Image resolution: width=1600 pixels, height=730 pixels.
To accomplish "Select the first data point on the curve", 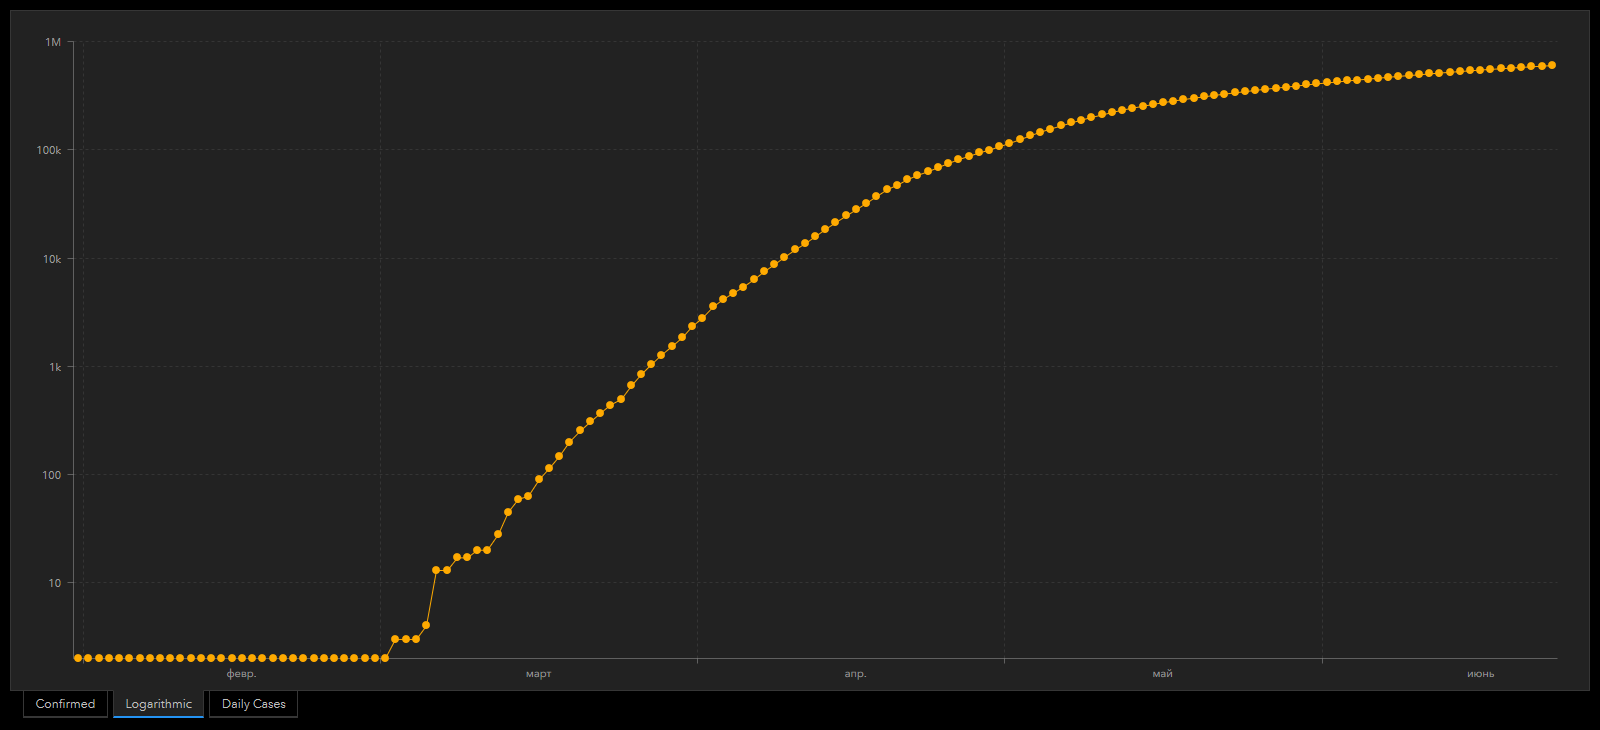I will [x=78, y=658].
